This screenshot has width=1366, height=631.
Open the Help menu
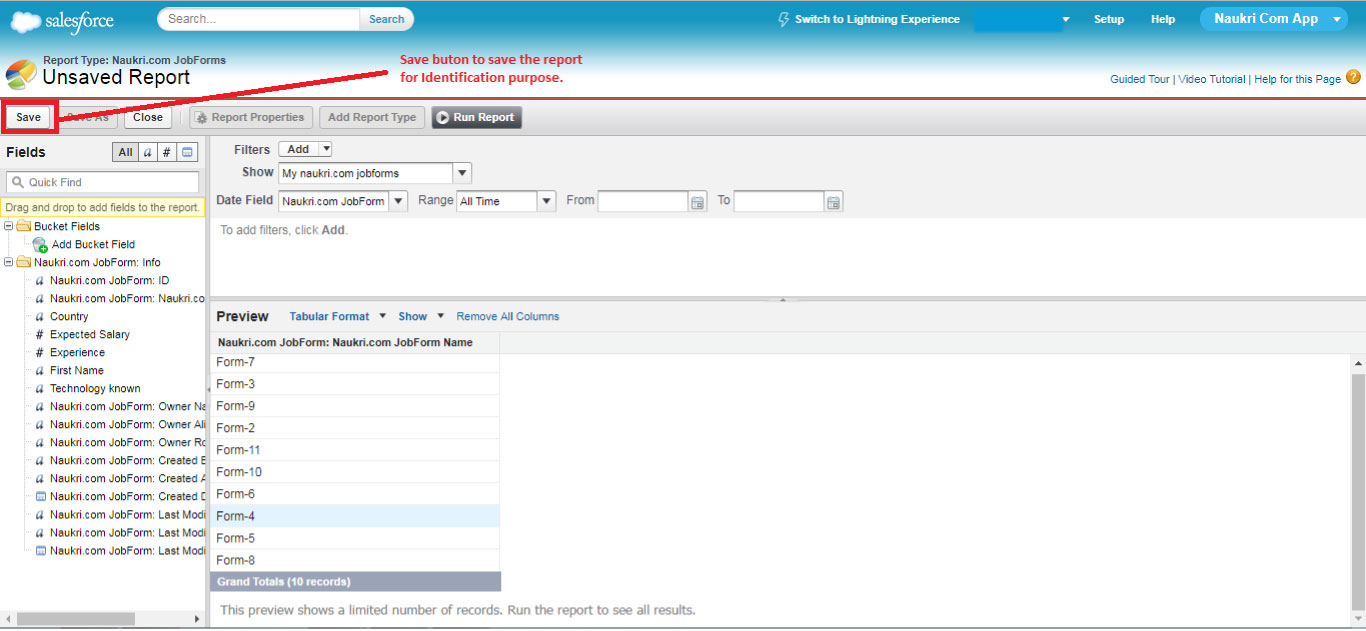[1163, 18]
